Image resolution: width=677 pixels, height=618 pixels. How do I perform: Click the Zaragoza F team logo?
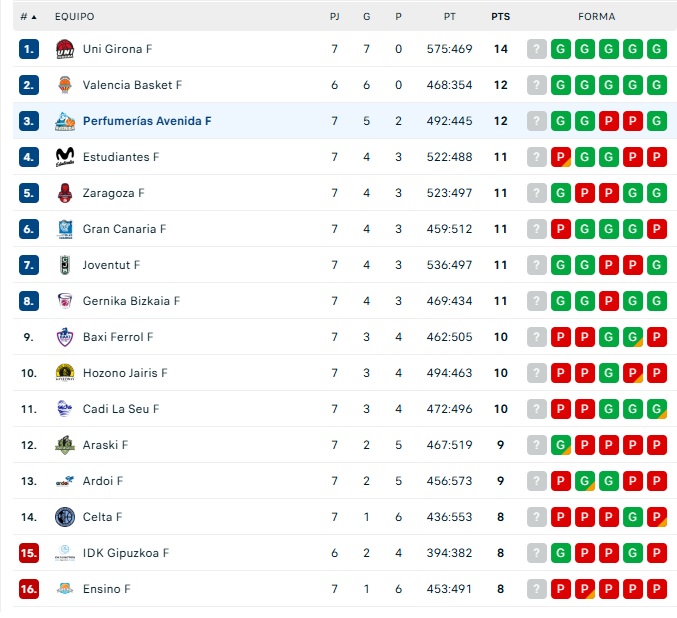(64, 193)
